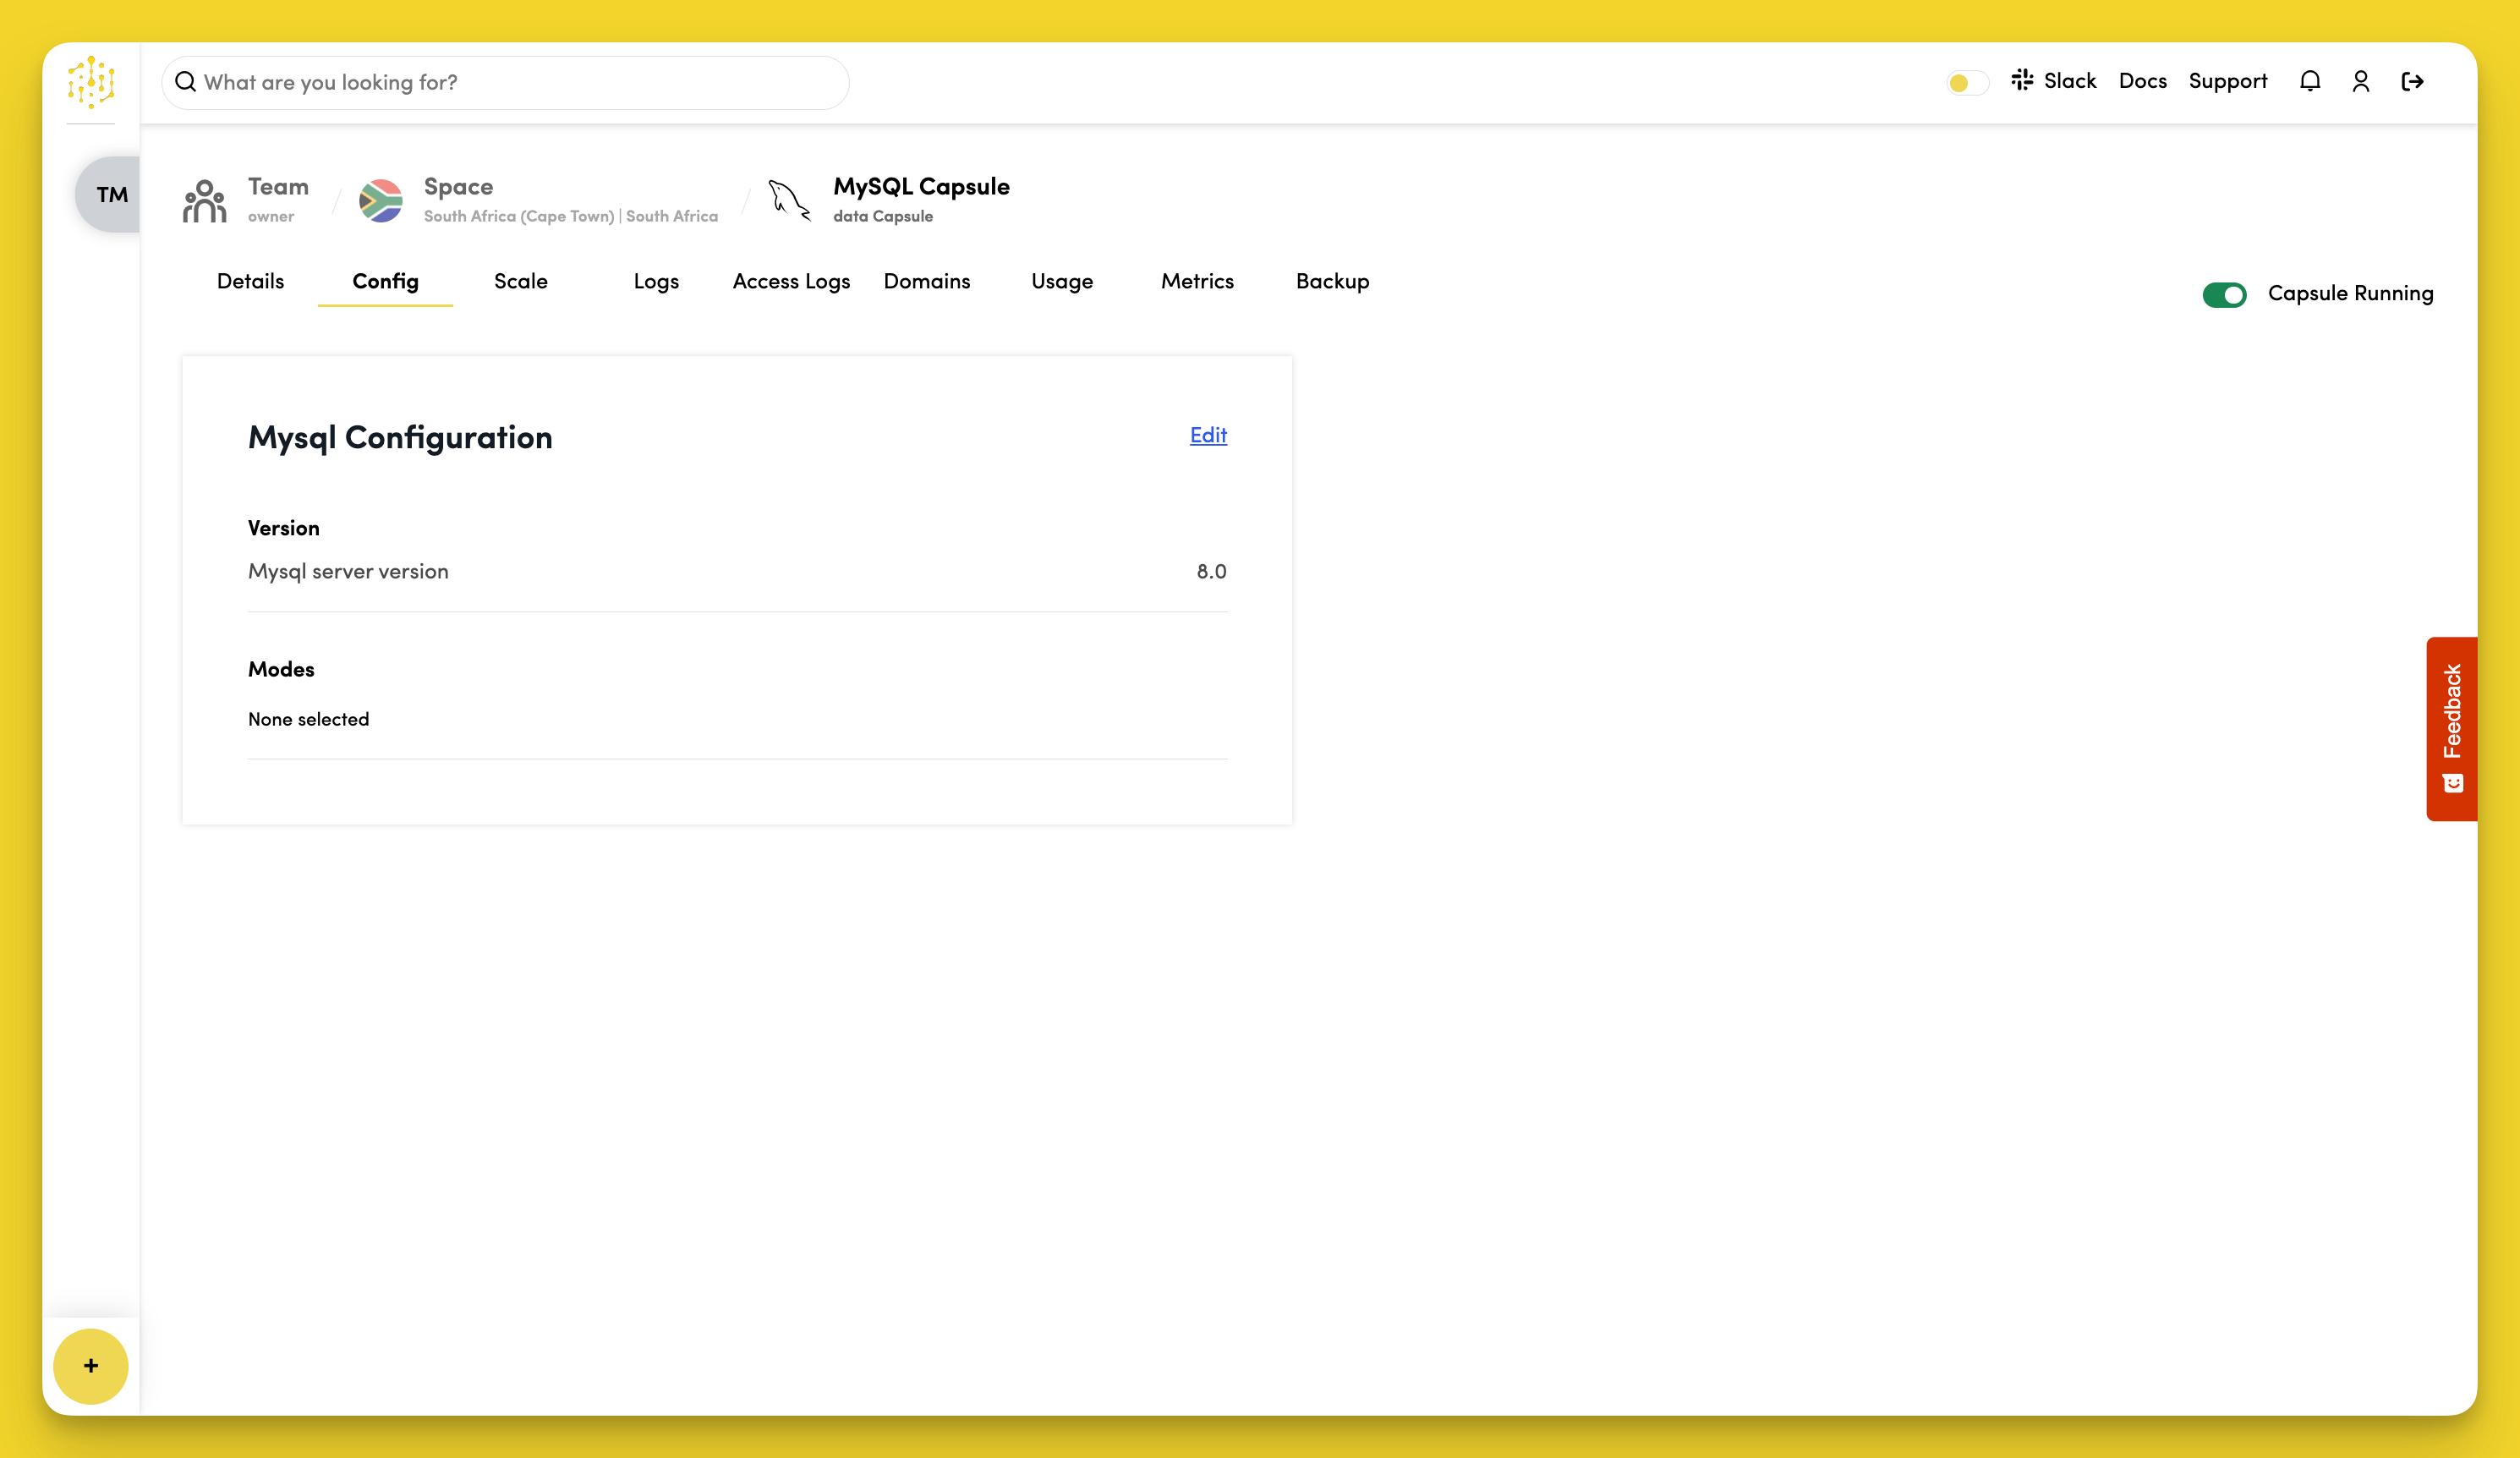
Task: Open the red Feedback side button
Action: click(2451, 728)
